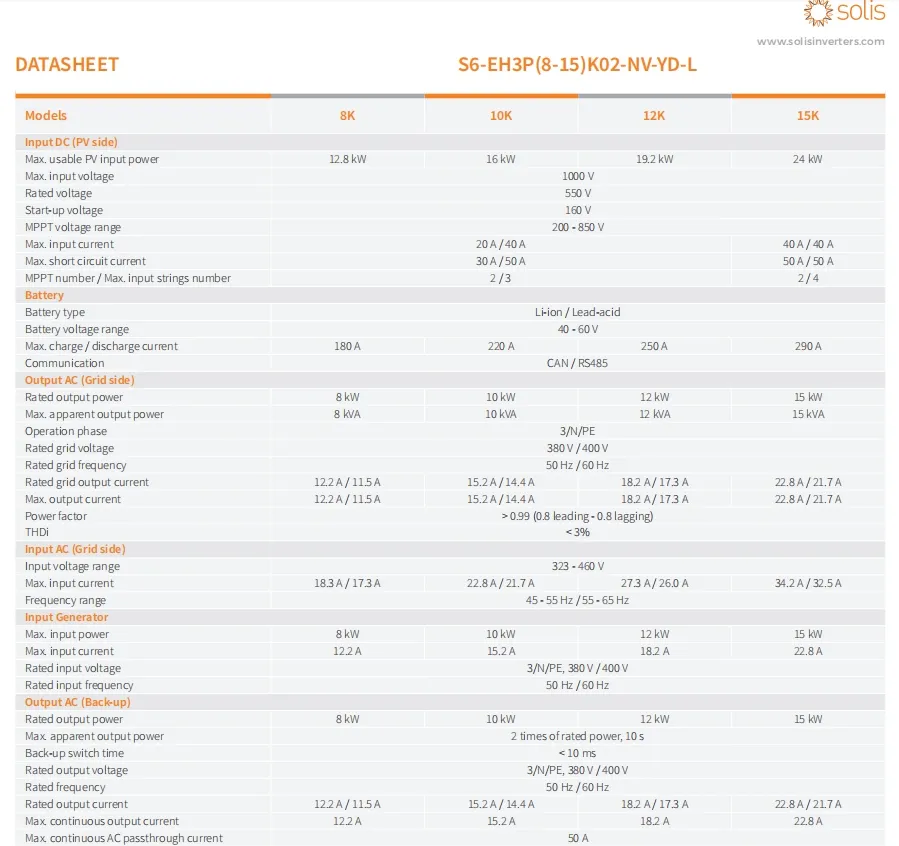Click the 30 A / 50 A short circuit value
The width and height of the screenshot is (899, 846).
click(x=501, y=261)
